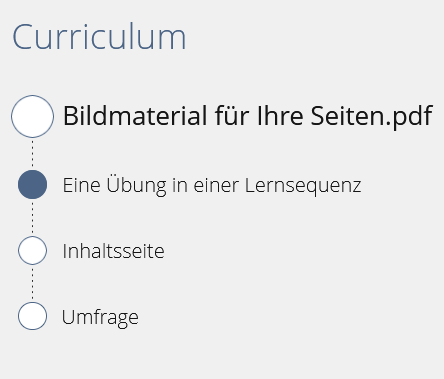Click the dotted line between Übung and Inhaltsseite
Image resolution: width=444 pixels, height=379 pixels.
(x=32, y=217)
